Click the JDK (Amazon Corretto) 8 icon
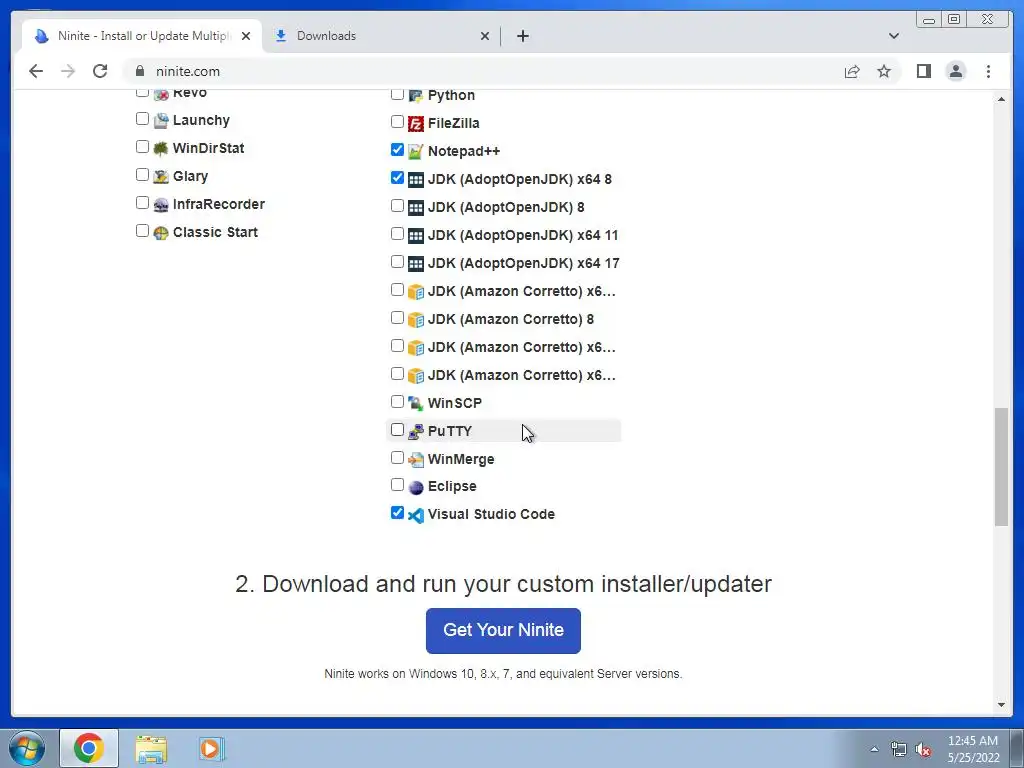Viewport: 1024px width, 768px height. click(416, 320)
